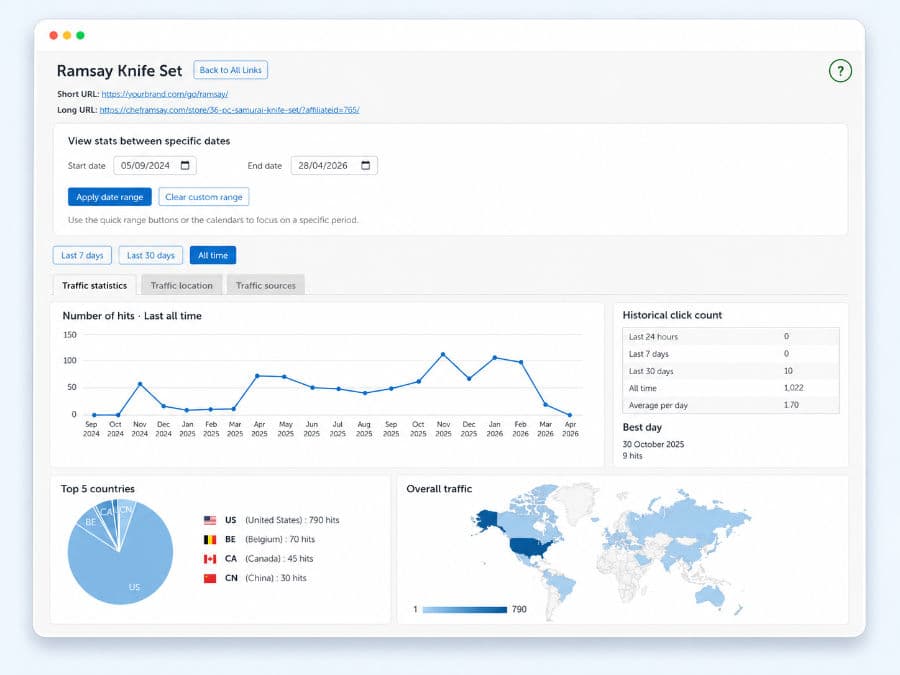Click the Nov 2025 peak data point
900x675 pixels.
tap(443, 355)
